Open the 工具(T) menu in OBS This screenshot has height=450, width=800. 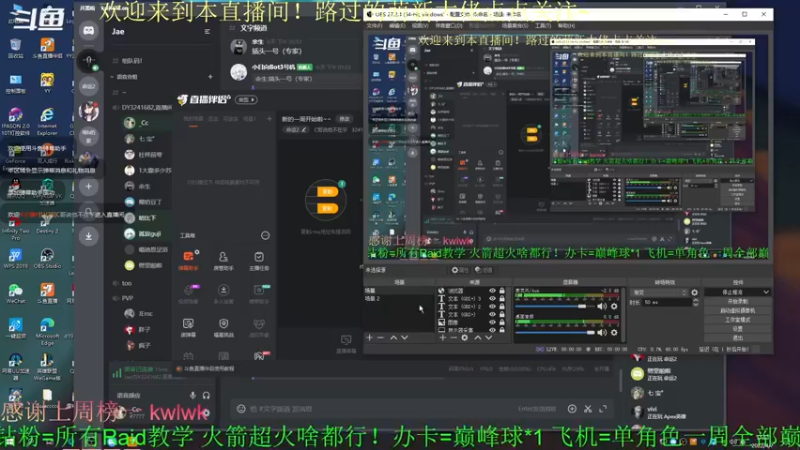point(542,26)
